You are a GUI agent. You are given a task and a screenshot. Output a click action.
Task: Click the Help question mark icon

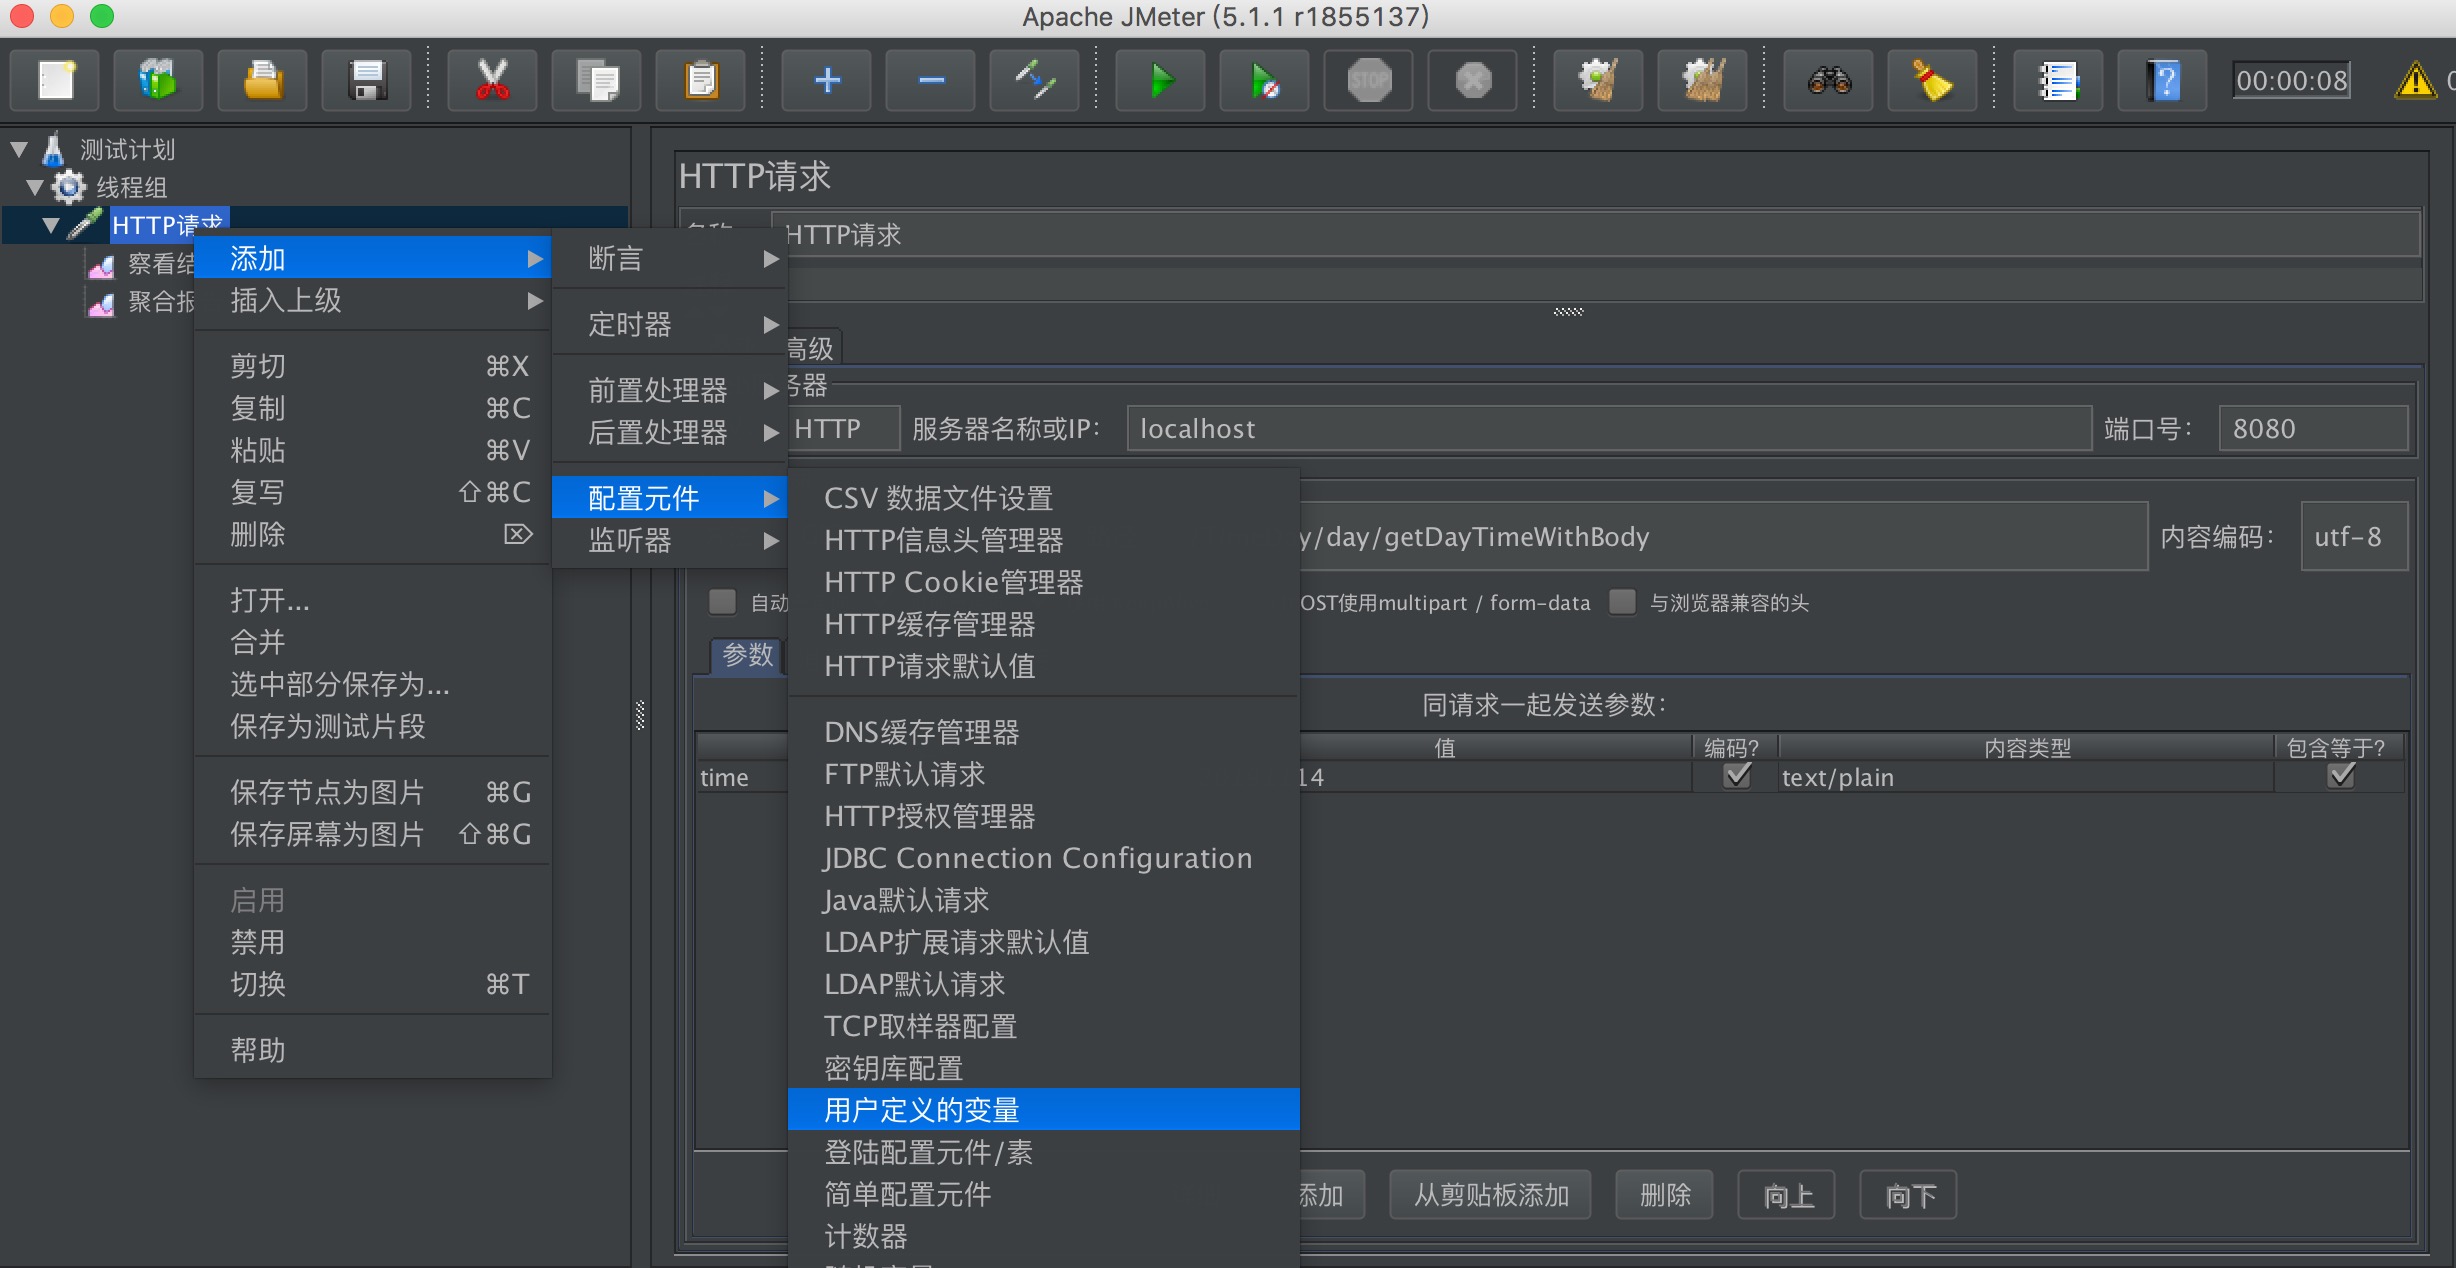pyautogui.click(x=2163, y=80)
